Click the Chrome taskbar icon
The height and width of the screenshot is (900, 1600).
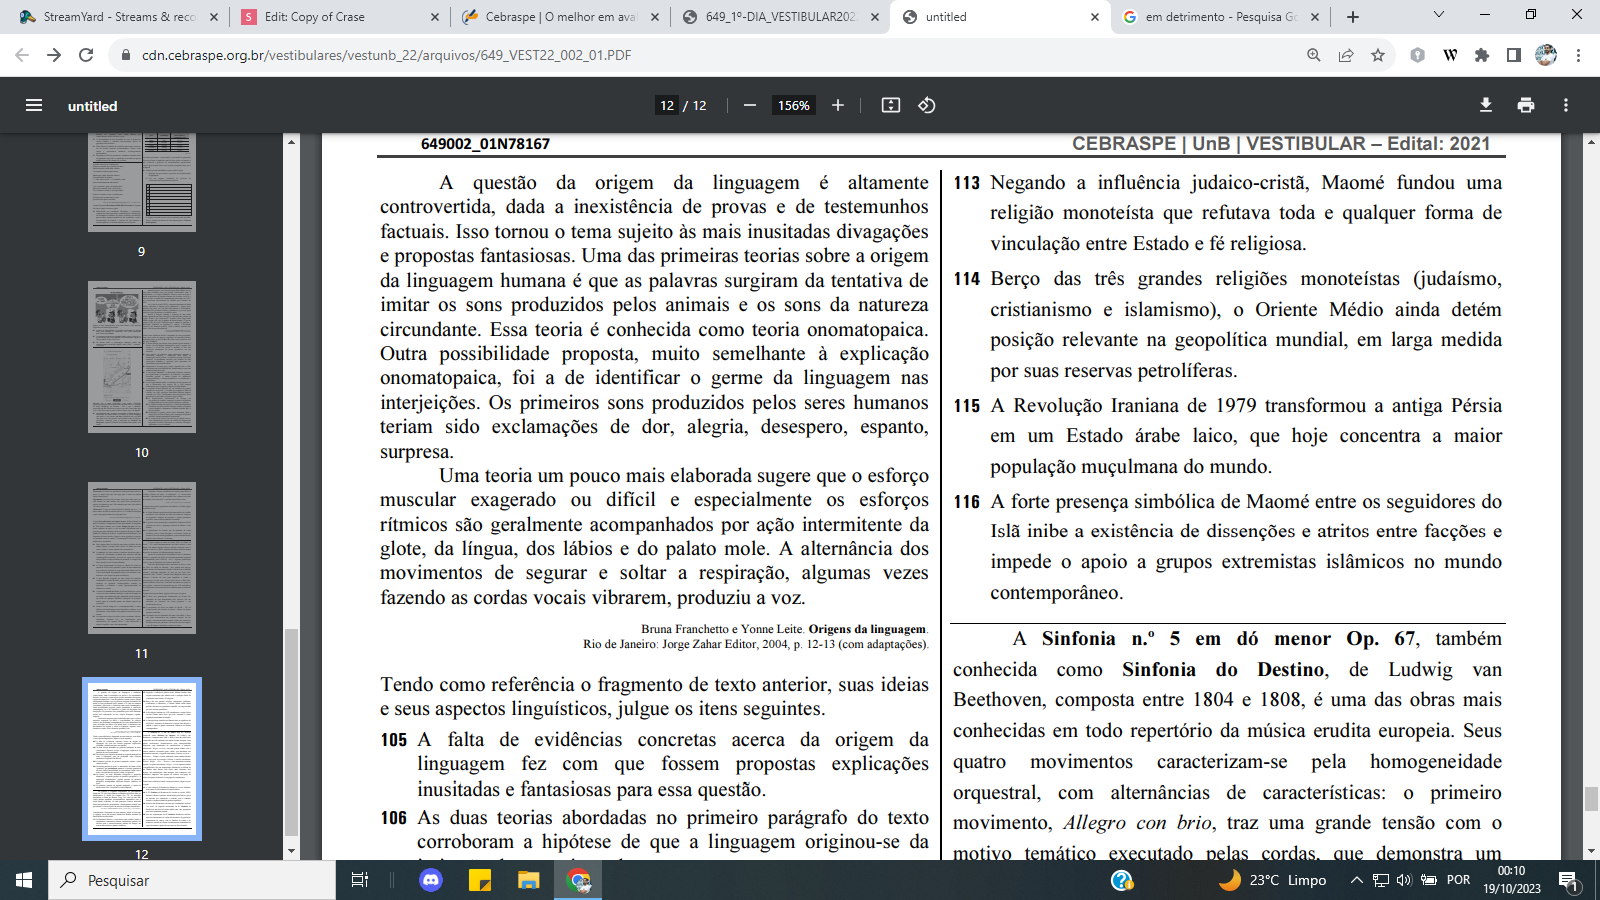tap(578, 880)
